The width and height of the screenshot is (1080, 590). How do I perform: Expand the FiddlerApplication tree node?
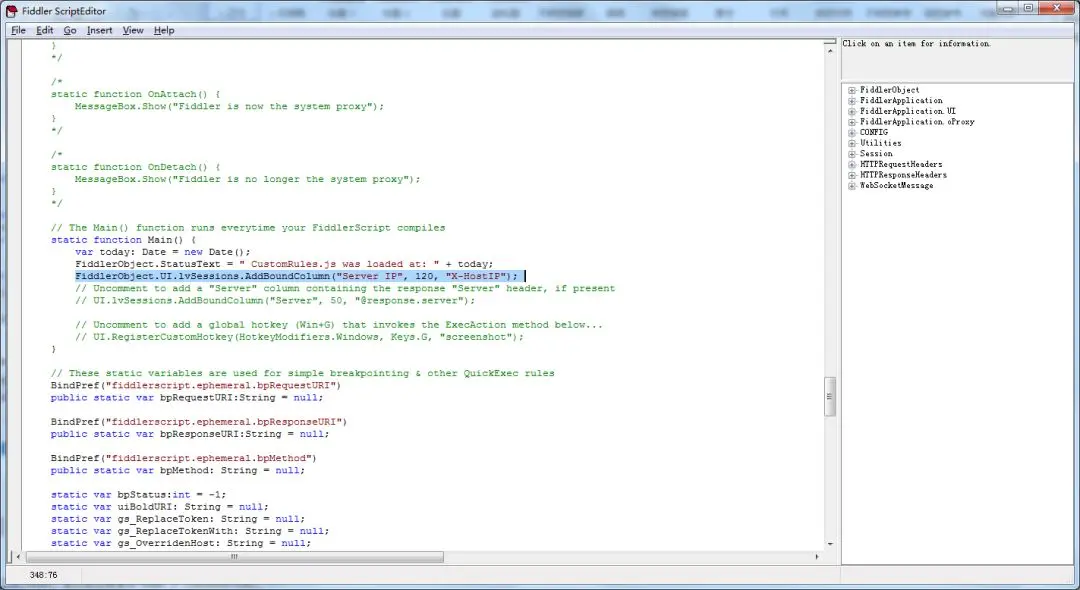pos(852,101)
